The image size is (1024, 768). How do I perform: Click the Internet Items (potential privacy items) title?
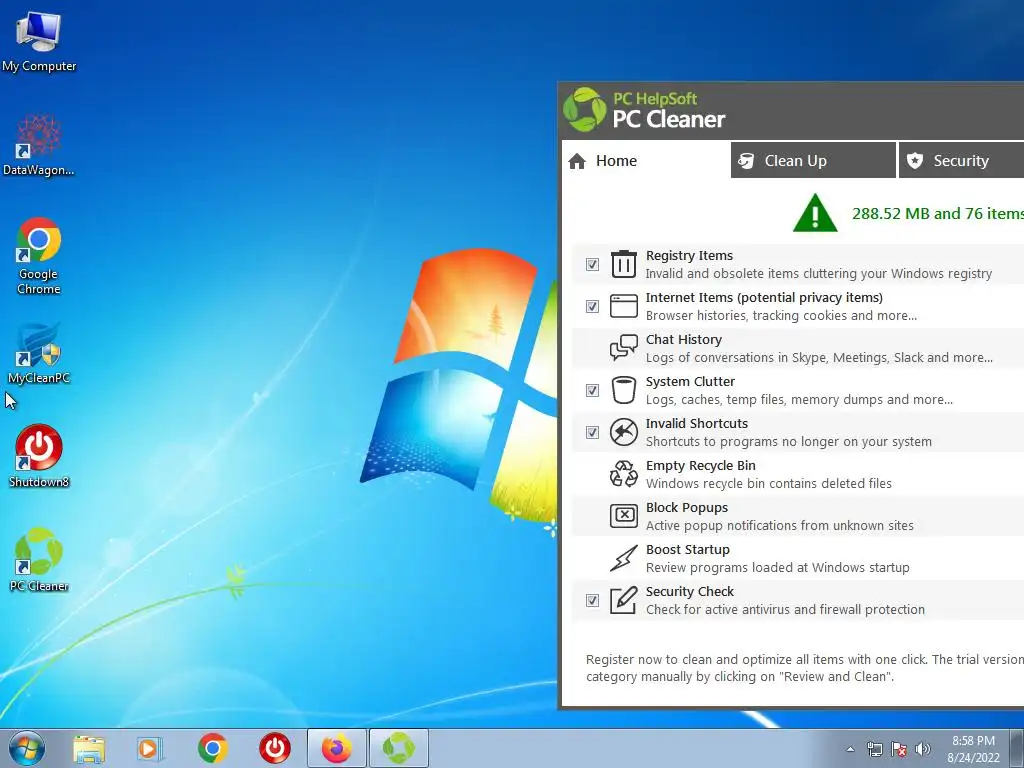coord(764,297)
